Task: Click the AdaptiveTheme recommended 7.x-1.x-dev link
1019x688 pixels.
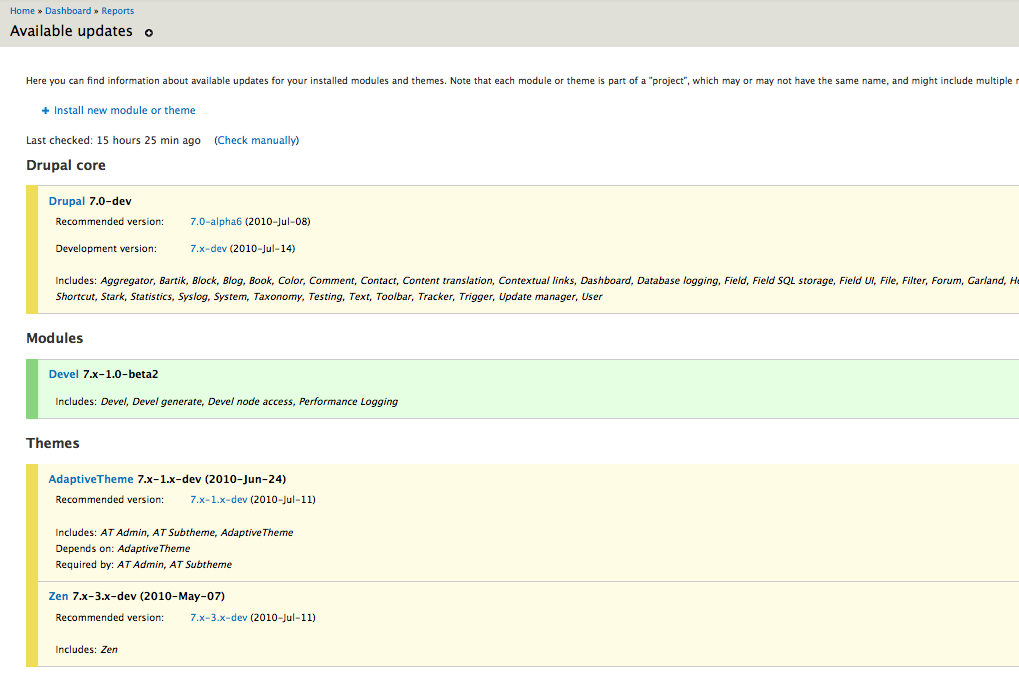Action: pos(218,500)
